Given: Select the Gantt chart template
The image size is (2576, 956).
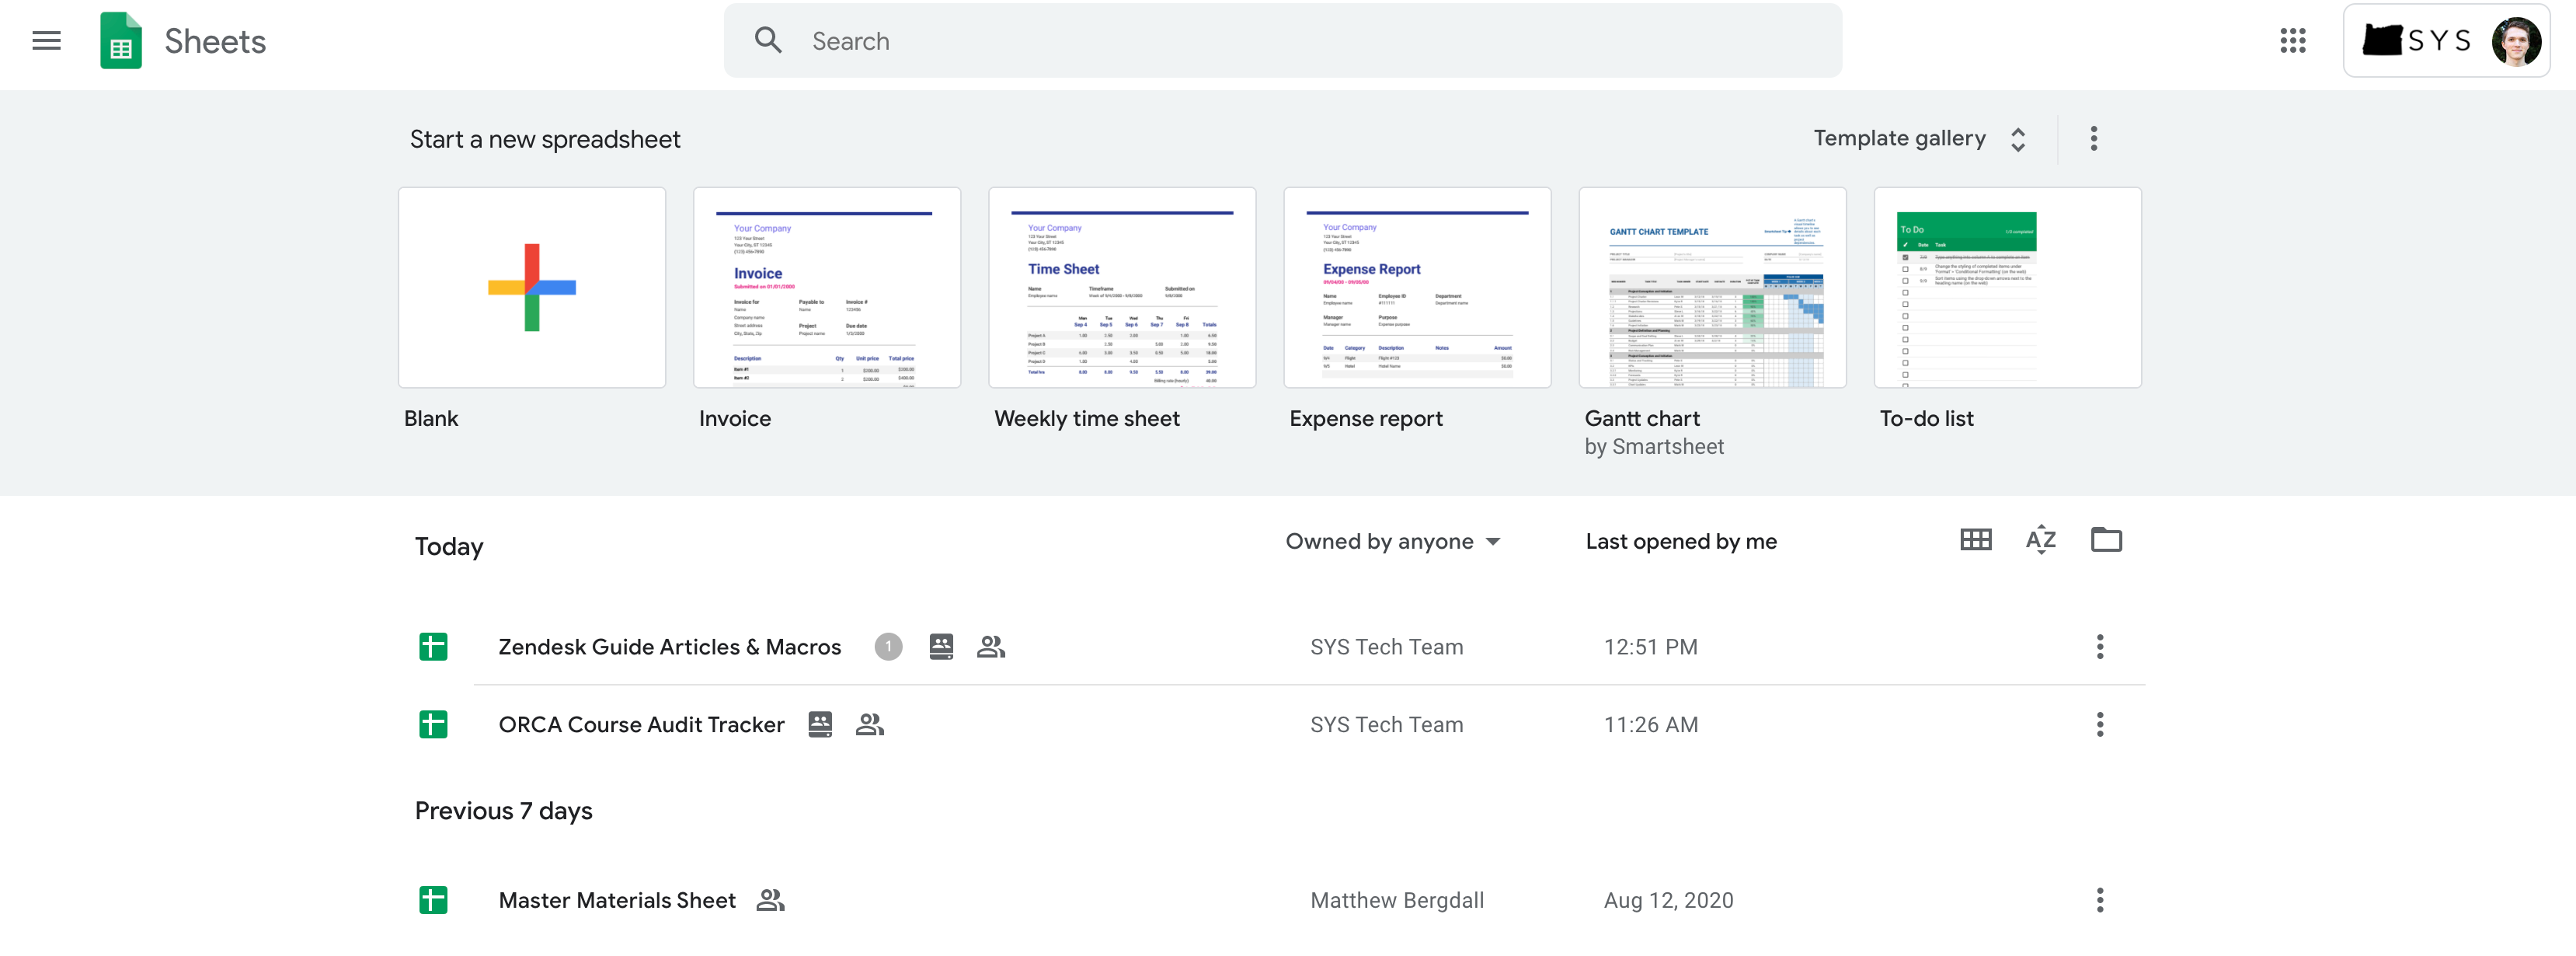Looking at the screenshot, I should point(1711,288).
